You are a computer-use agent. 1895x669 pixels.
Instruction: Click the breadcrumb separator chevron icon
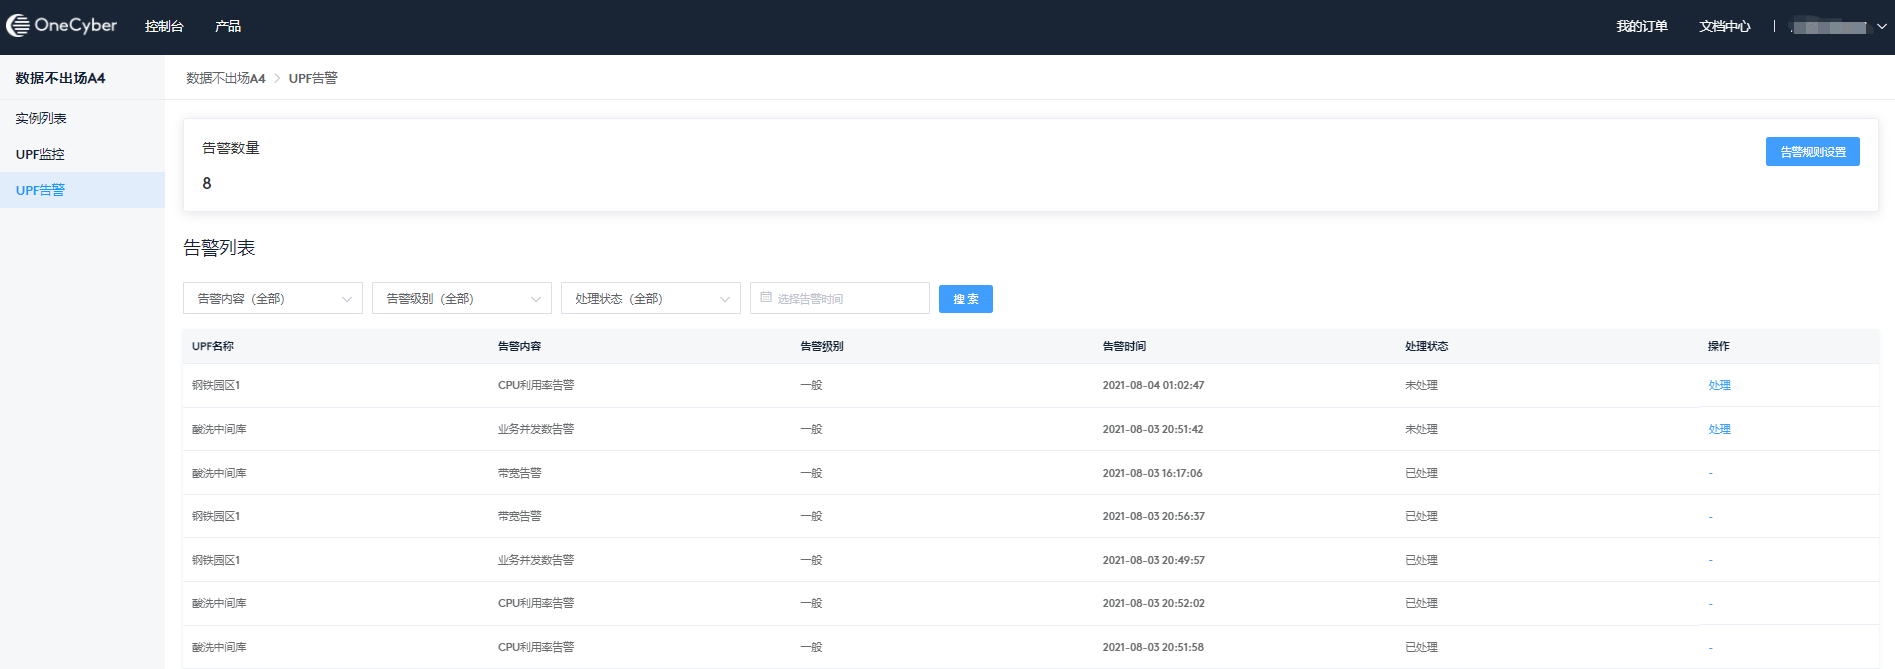277,79
